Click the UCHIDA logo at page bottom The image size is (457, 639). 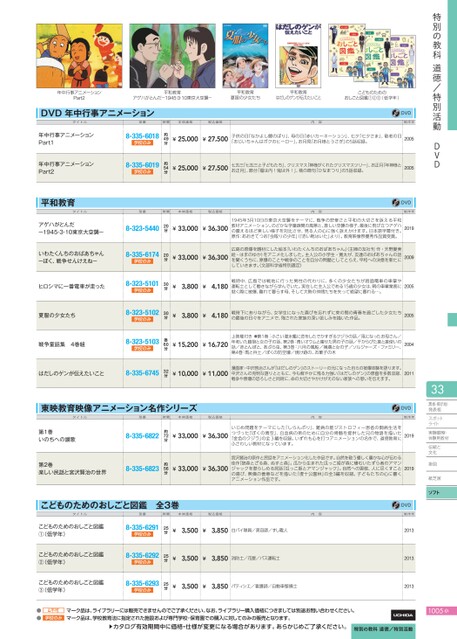coord(403,615)
